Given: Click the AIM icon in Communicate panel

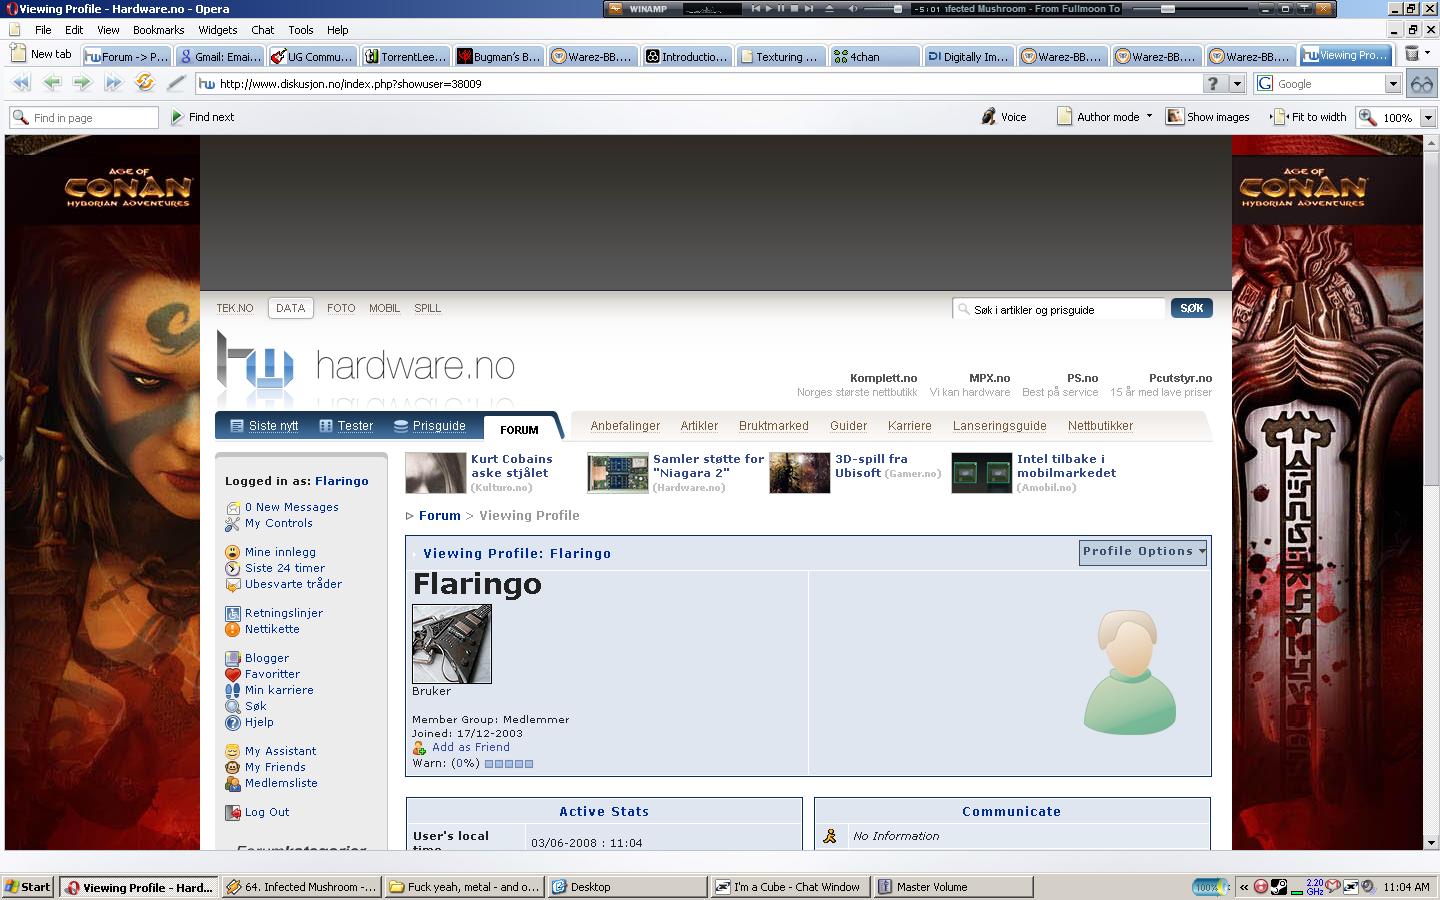Looking at the screenshot, I should pyautogui.click(x=830, y=836).
